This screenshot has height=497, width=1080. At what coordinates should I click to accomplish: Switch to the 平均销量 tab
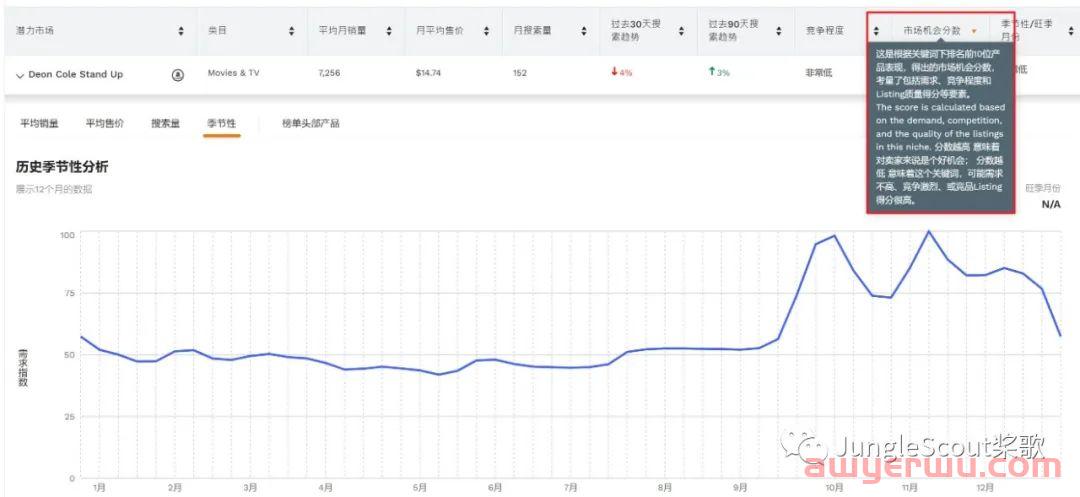pyautogui.click(x=39, y=123)
